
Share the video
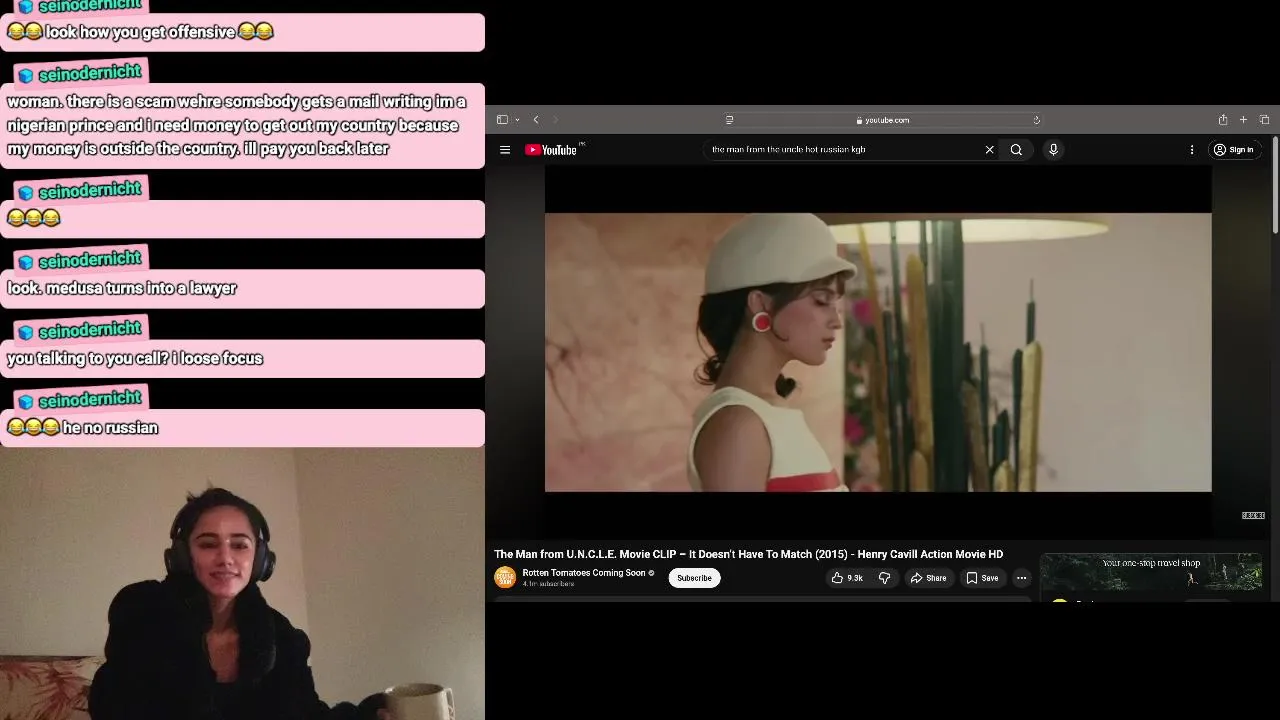point(928,578)
